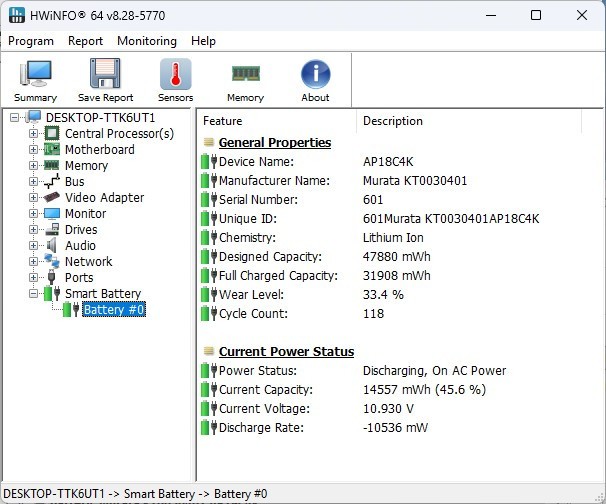The width and height of the screenshot is (606, 504).
Task: Click the Feature column header
Action: [x=277, y=121]
